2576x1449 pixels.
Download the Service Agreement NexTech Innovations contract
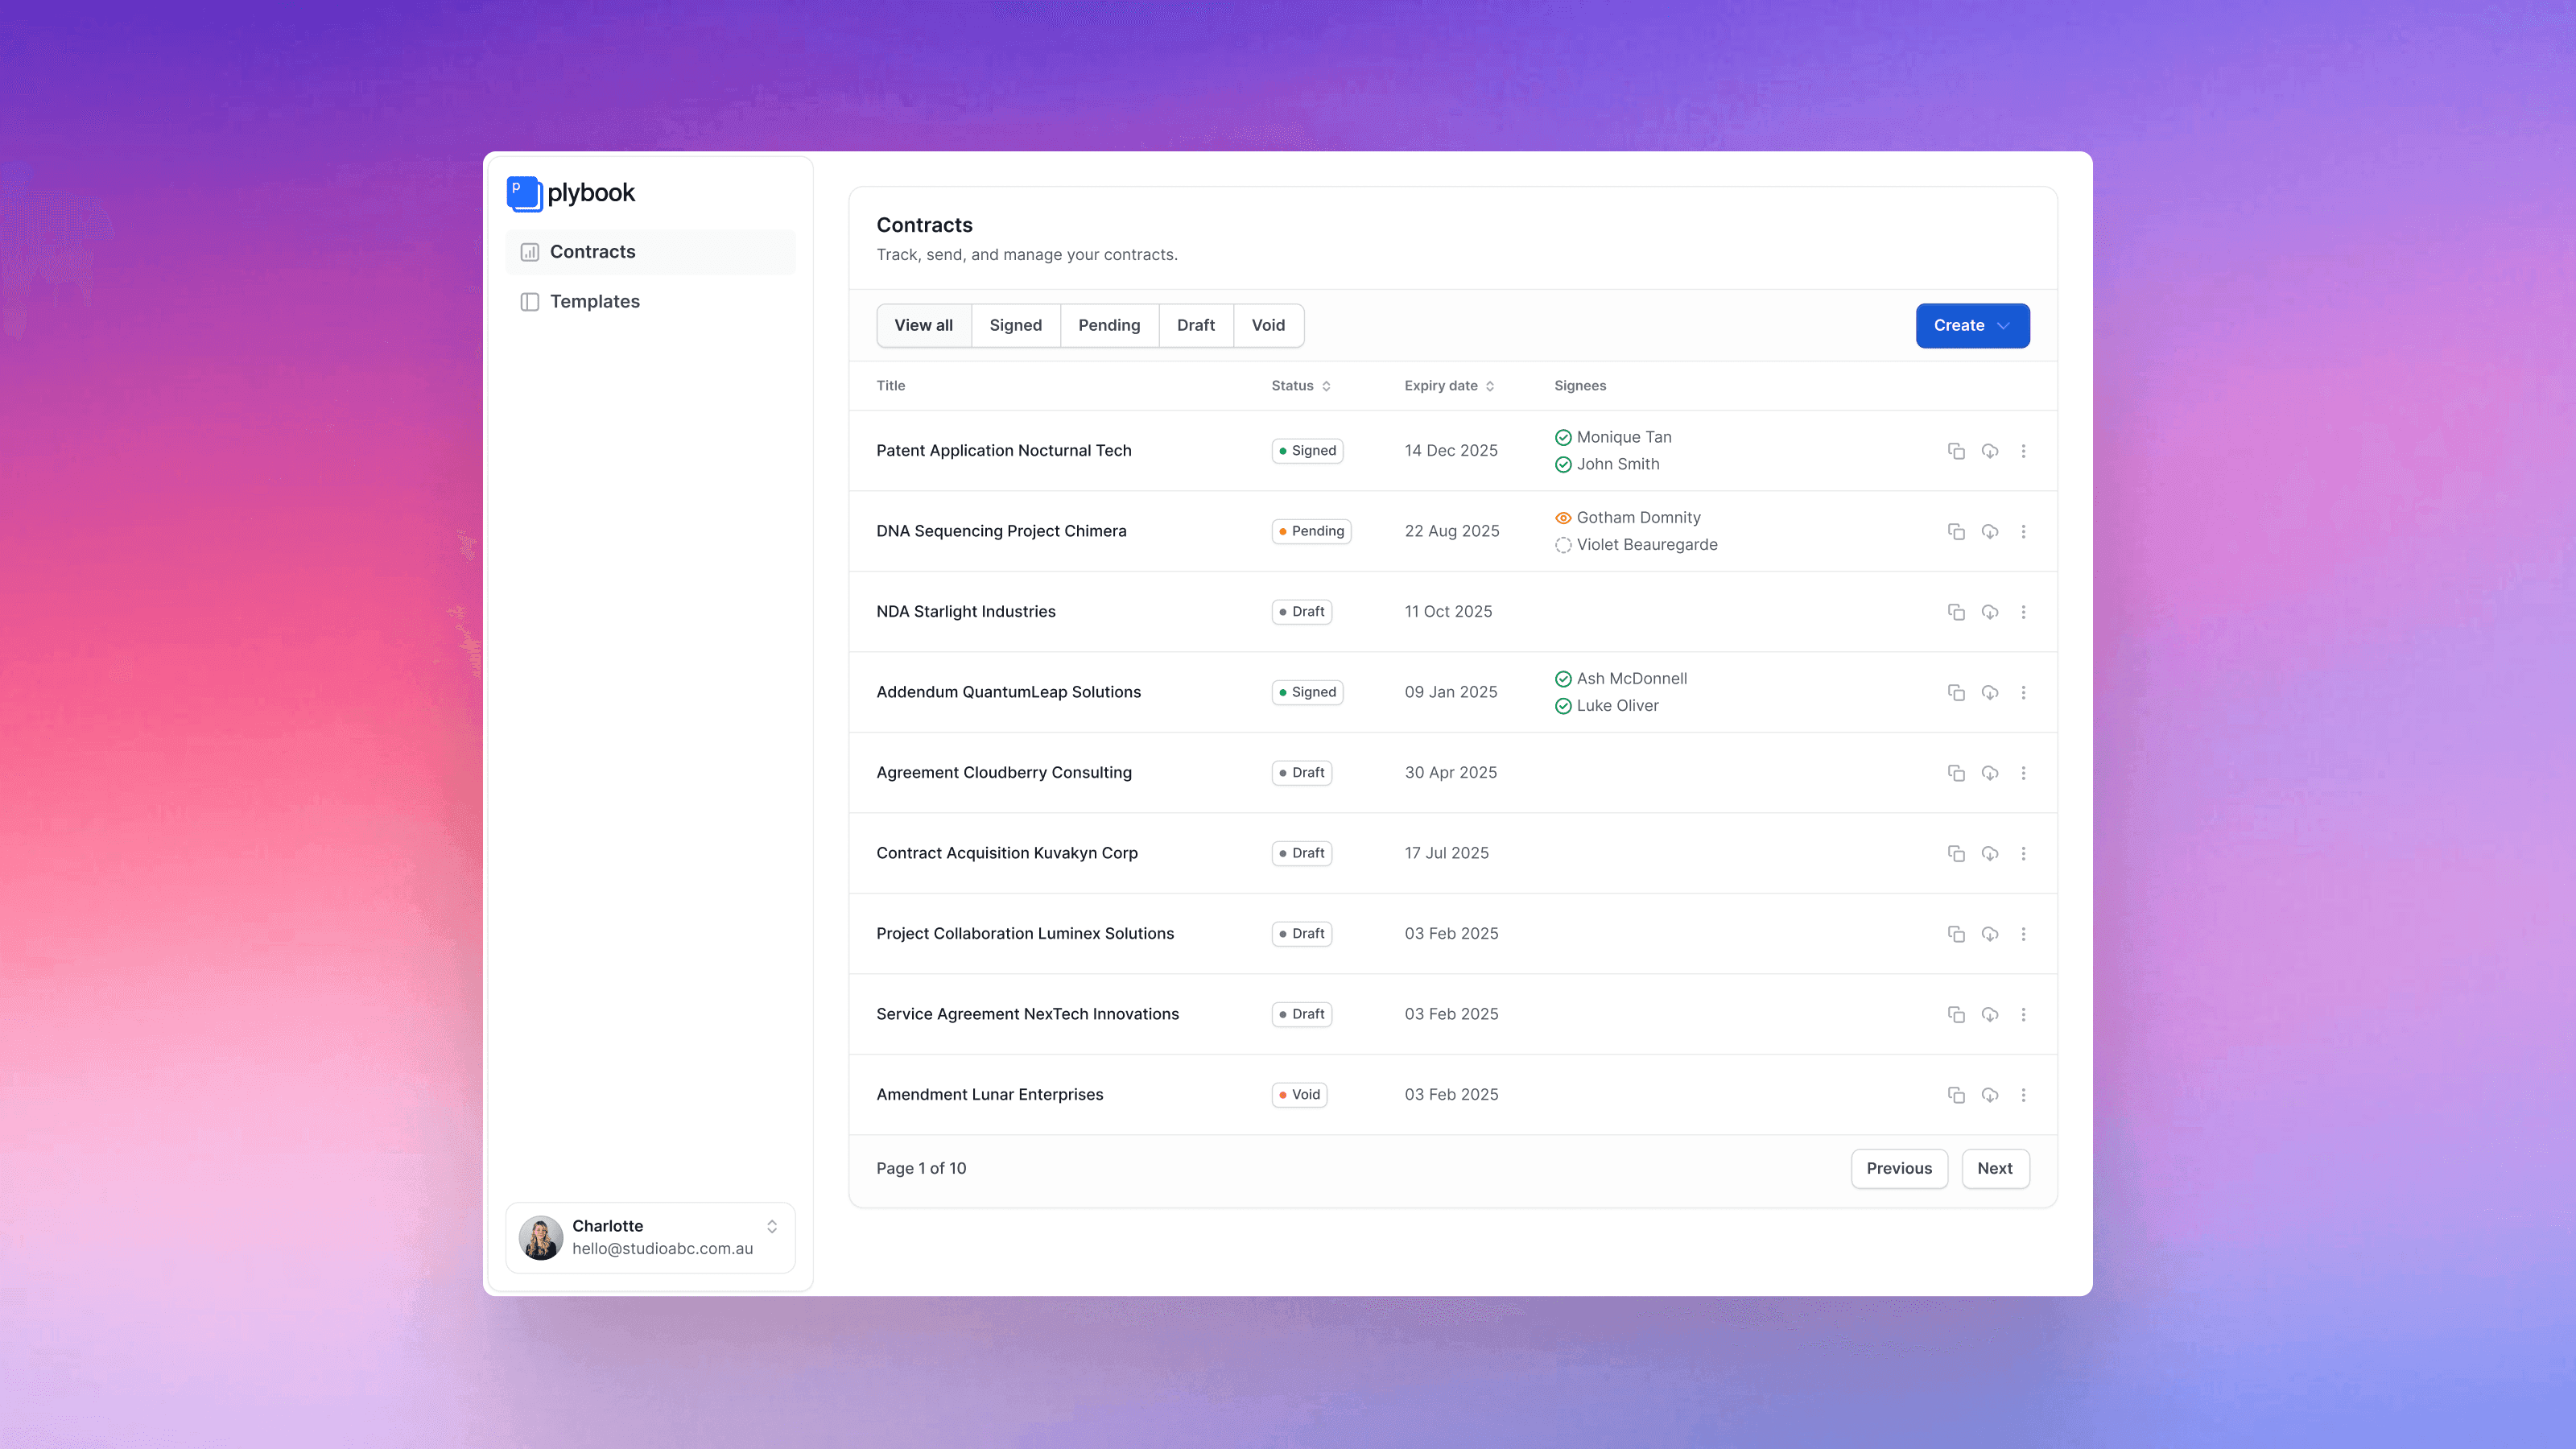coord(1989,1014)
